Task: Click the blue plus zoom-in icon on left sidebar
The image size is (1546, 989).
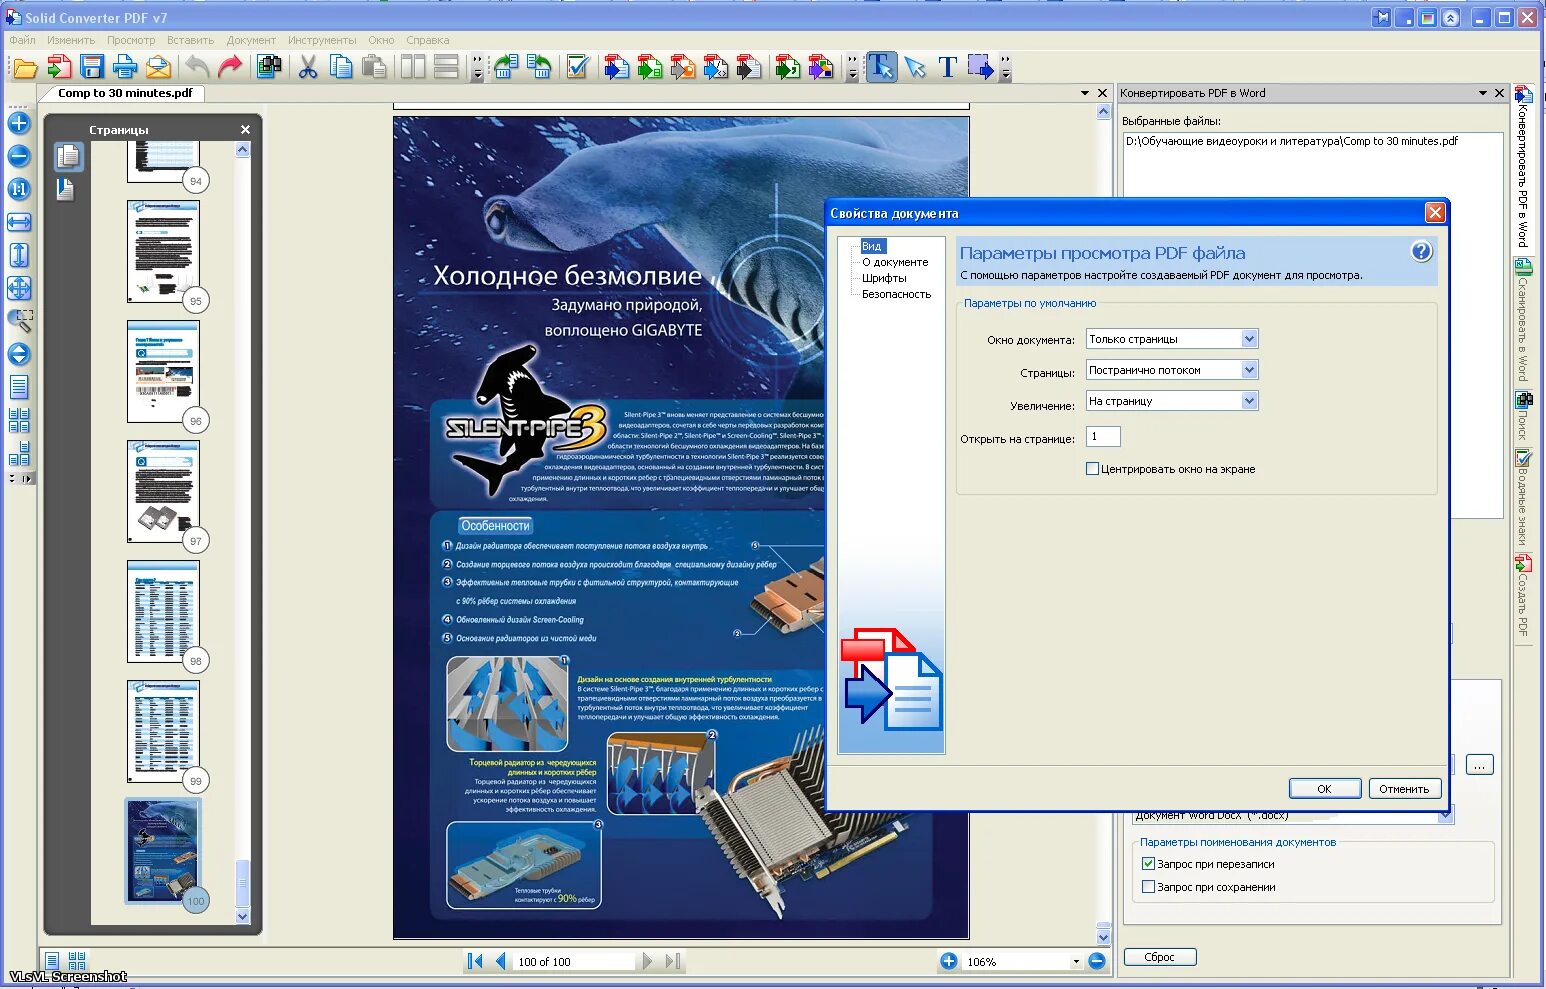Action: 19,123
